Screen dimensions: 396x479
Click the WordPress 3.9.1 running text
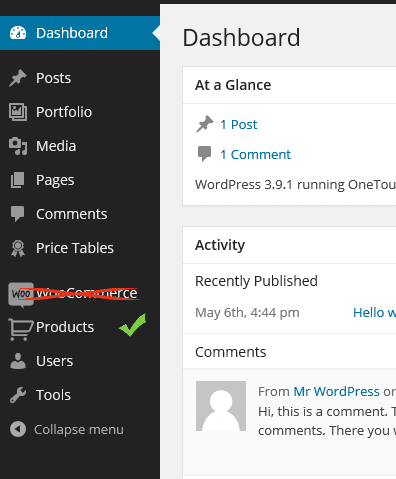tap(295, 185)
